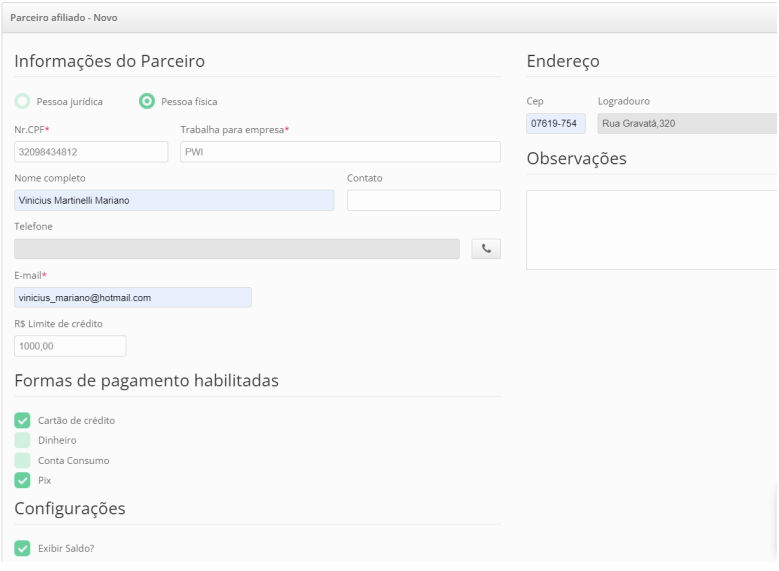Click the Nr.CPF input field
The height and width of the screenshot is (571, 779).
[x=91, y=152]
